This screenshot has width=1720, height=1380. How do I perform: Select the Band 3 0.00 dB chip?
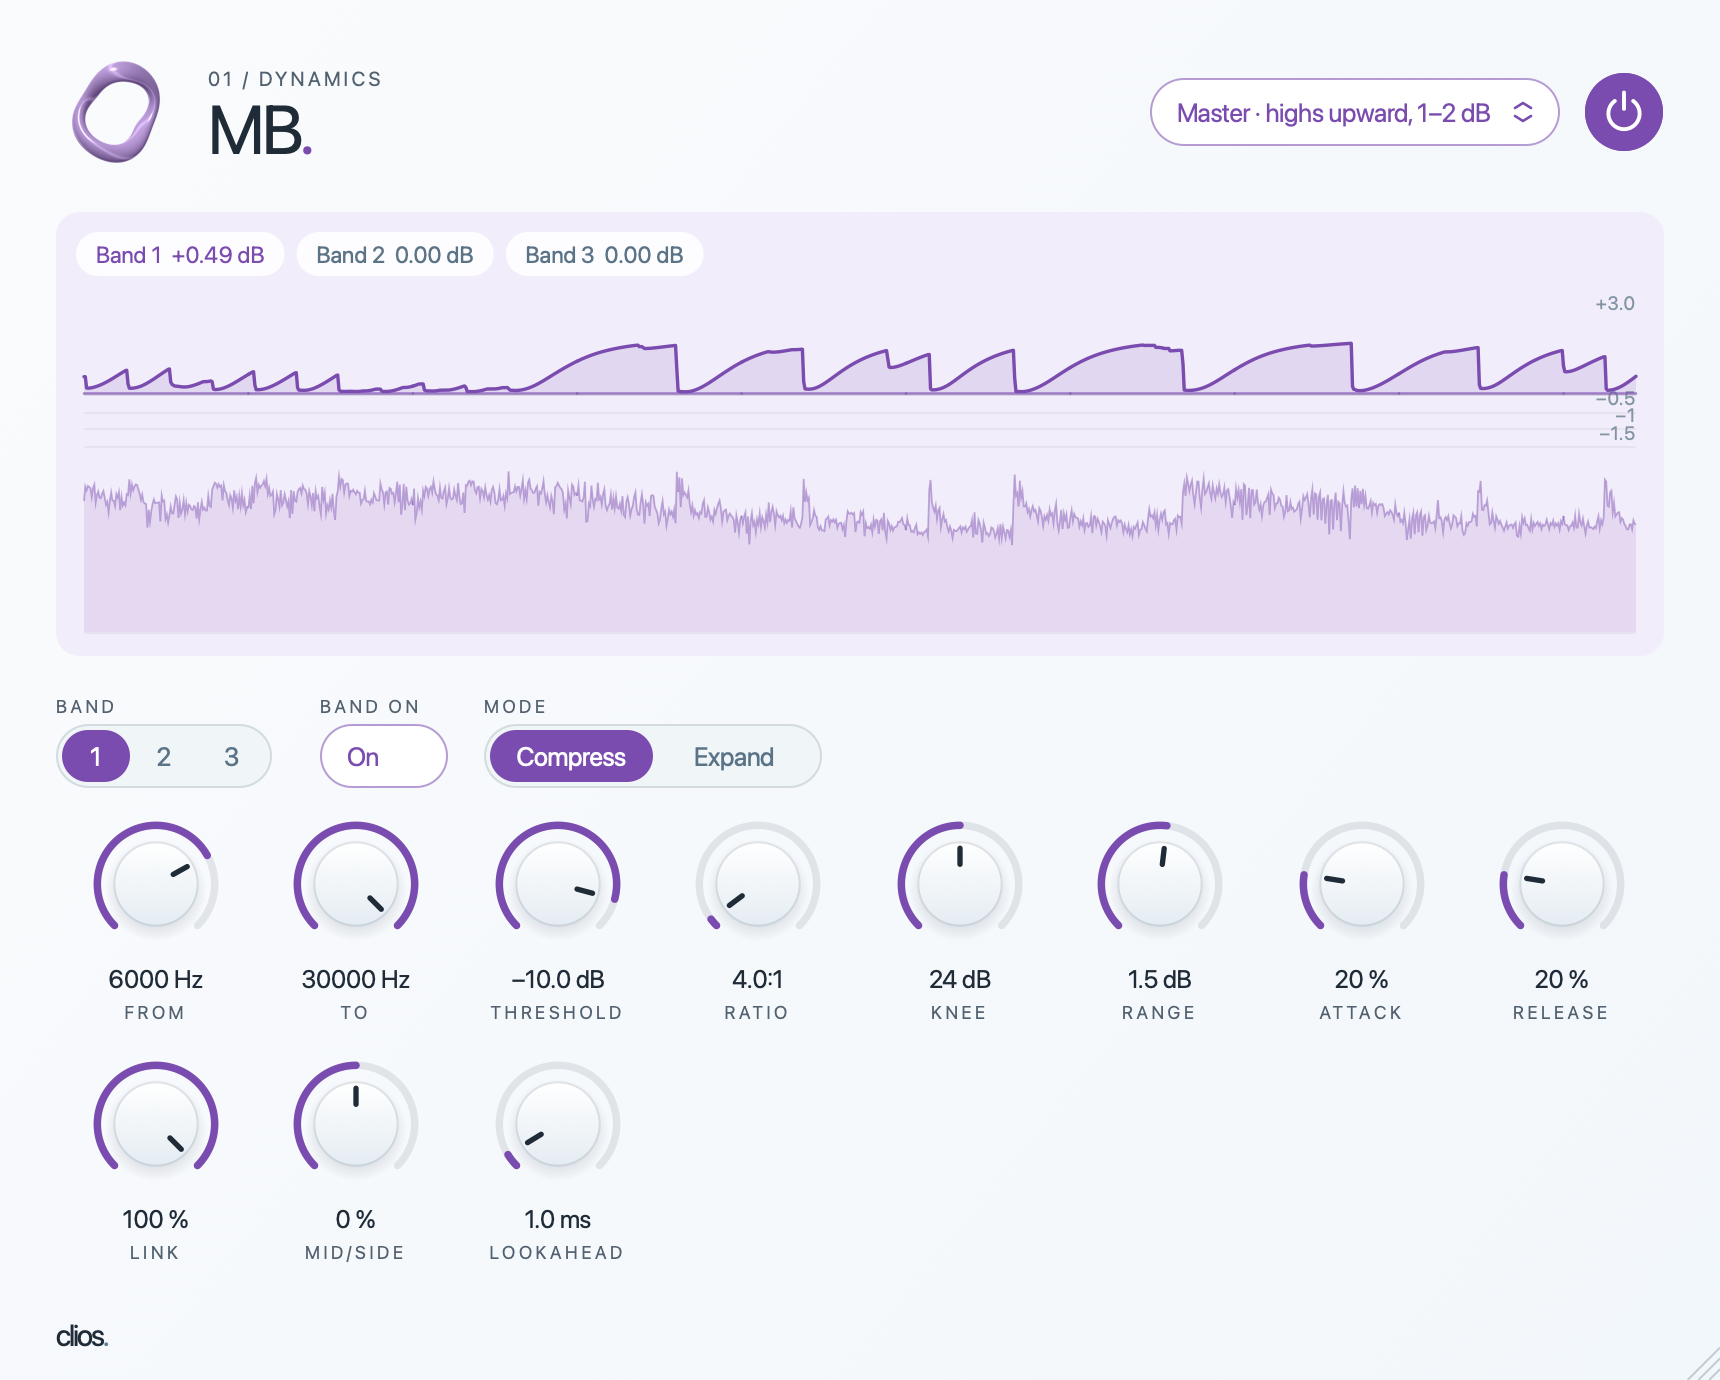pos(604,255)
